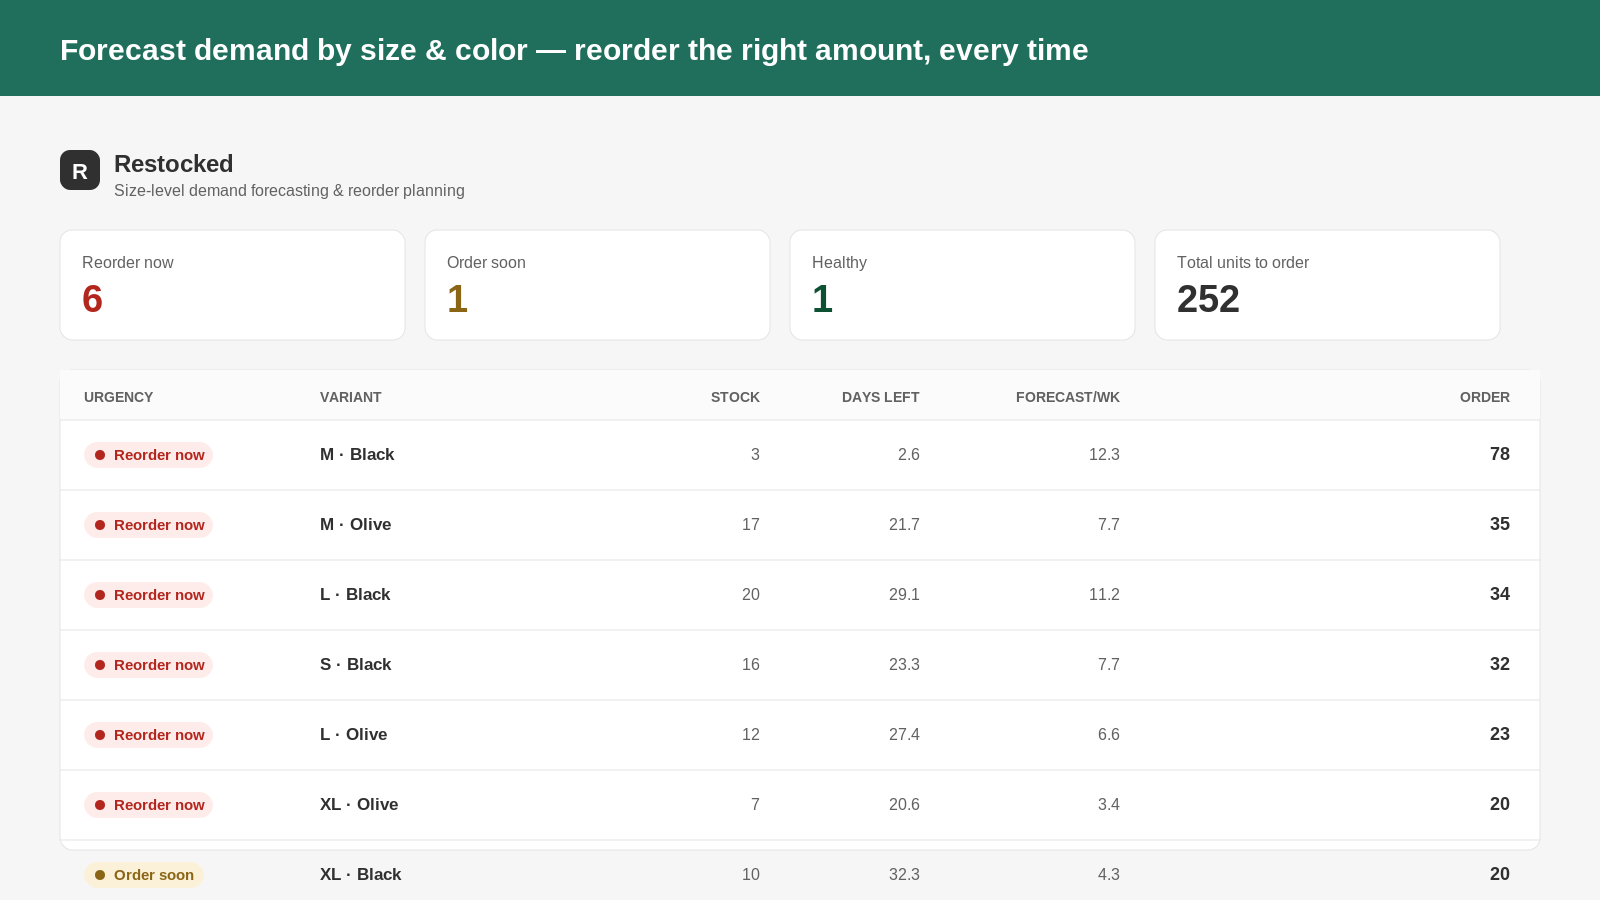Open the Healthy summary card

[x=962, y=285]
